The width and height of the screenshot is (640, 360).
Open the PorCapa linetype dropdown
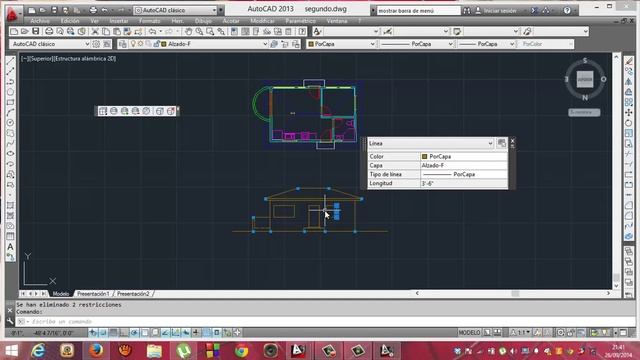(x=451, y=44)
